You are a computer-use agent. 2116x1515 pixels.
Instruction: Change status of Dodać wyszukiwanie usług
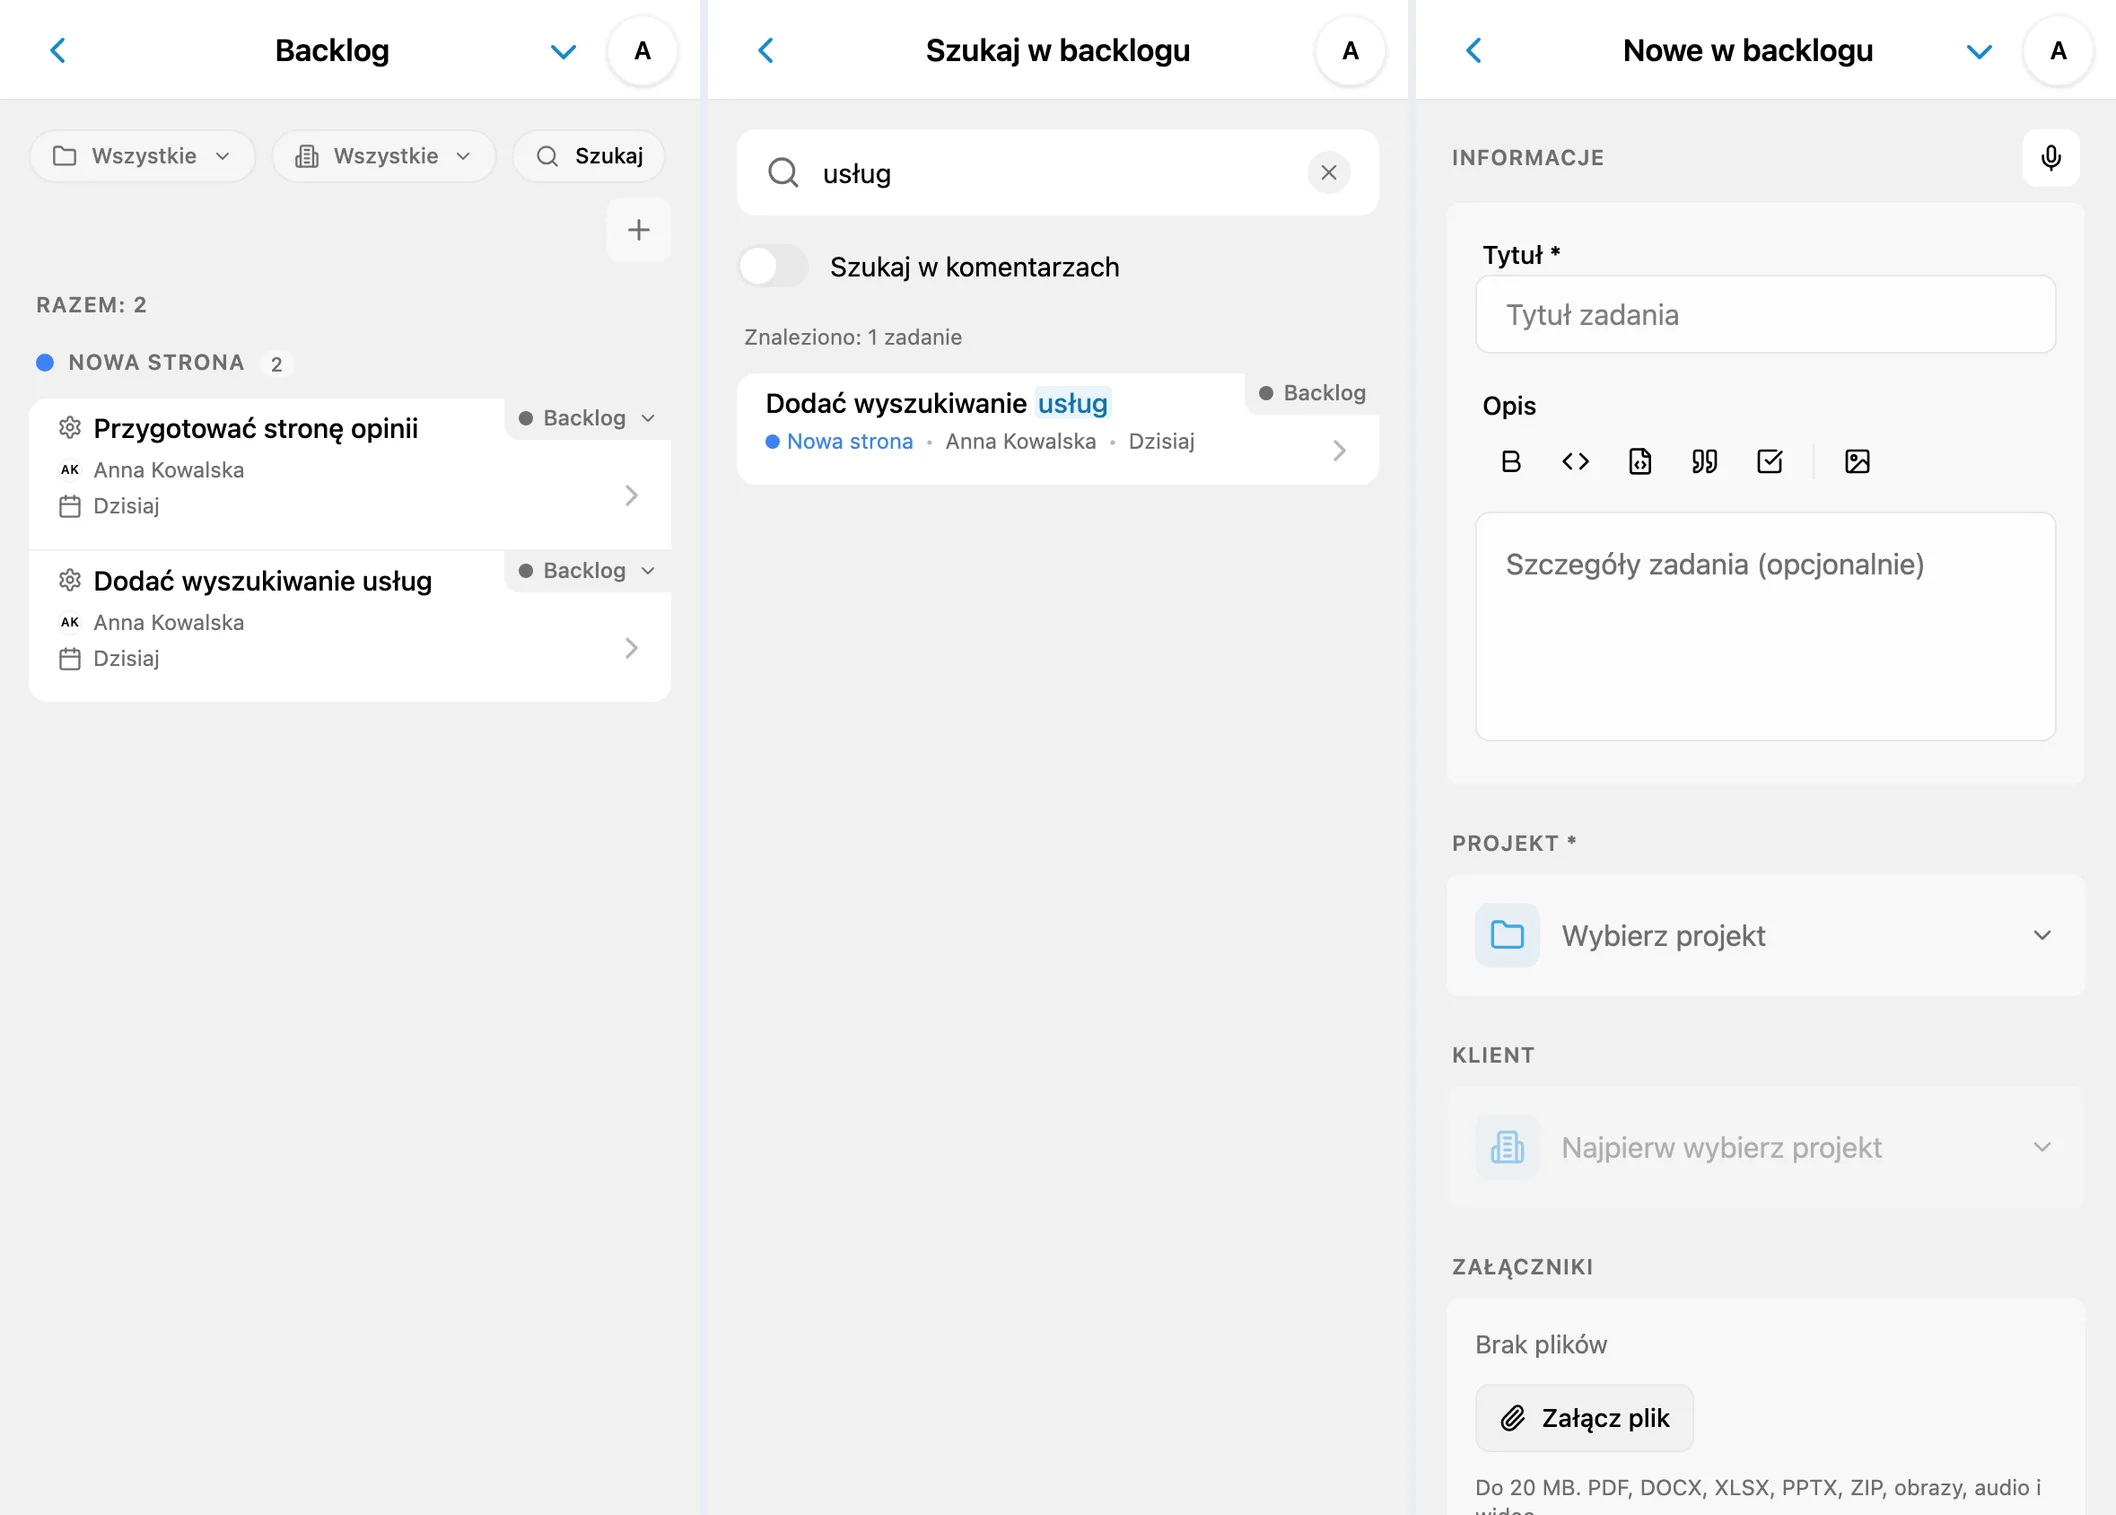(588, 571)
